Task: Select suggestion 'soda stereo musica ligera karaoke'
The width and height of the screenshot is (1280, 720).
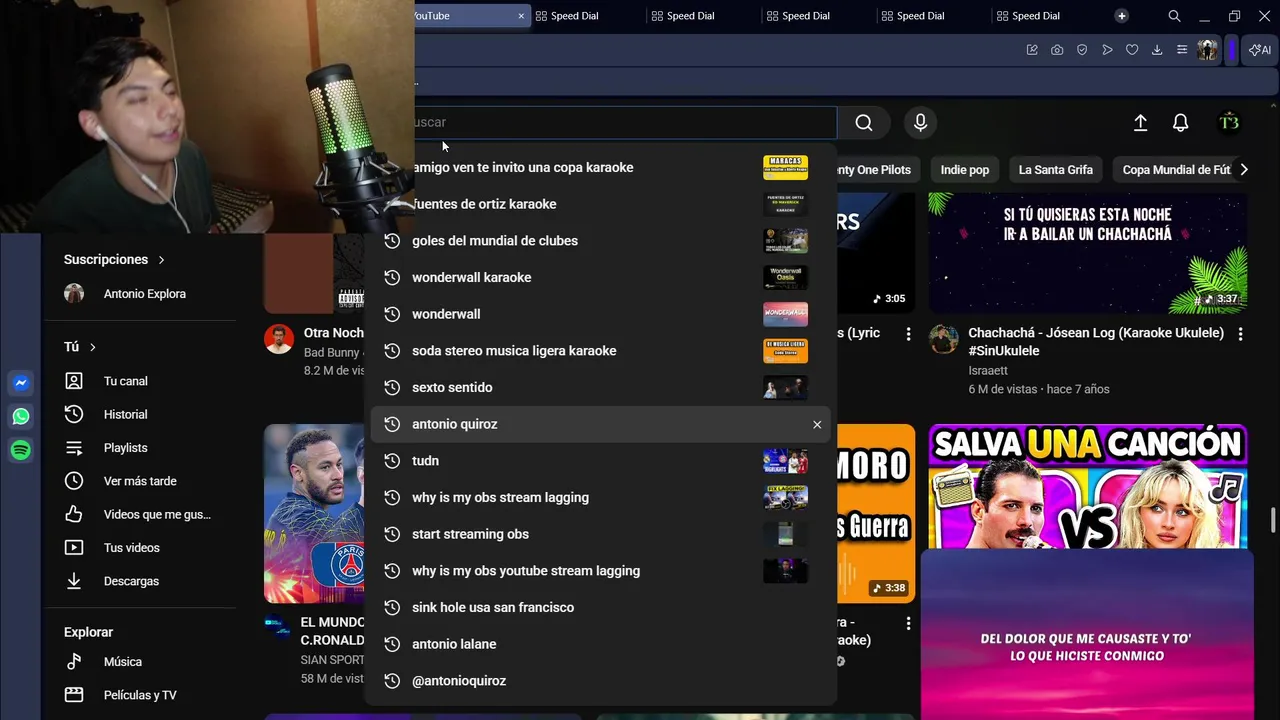Action: [603, 351]
